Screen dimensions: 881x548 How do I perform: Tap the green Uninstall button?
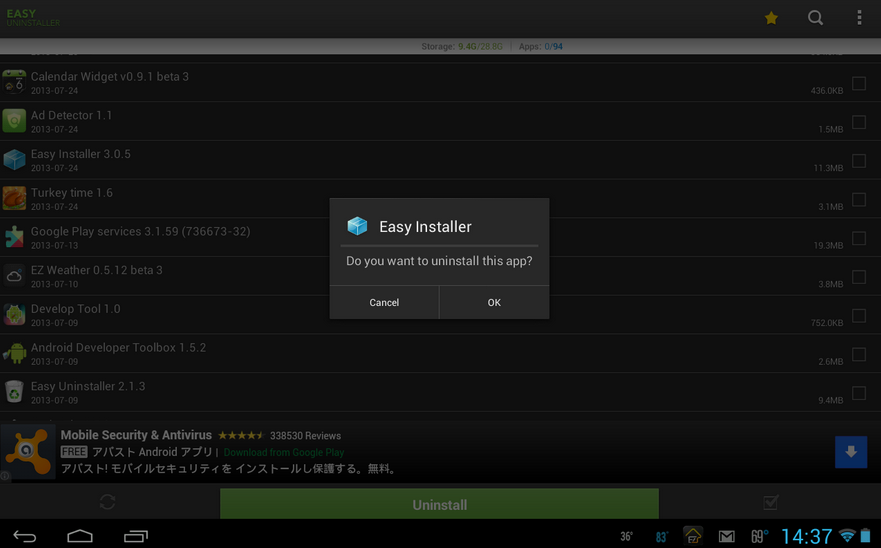(439, 504)
